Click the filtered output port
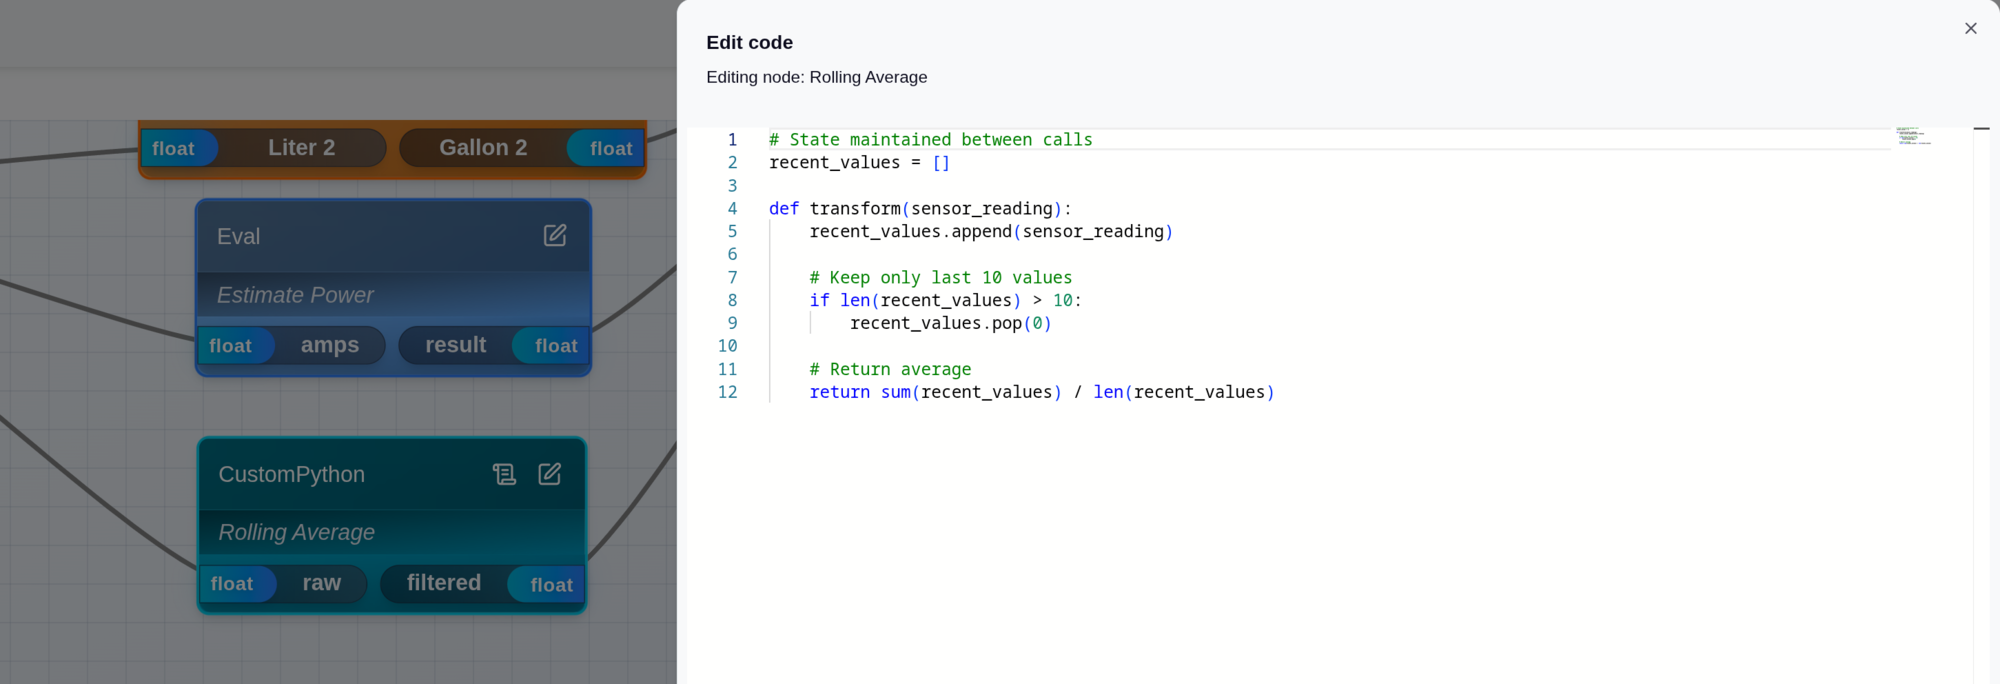The image size is (2000, 684). [x=444, y=583]
